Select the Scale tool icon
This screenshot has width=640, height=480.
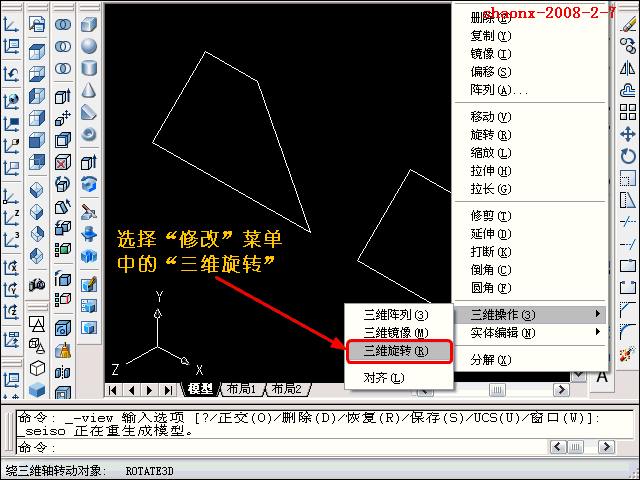pyautogui.click(x=628, y=178)
